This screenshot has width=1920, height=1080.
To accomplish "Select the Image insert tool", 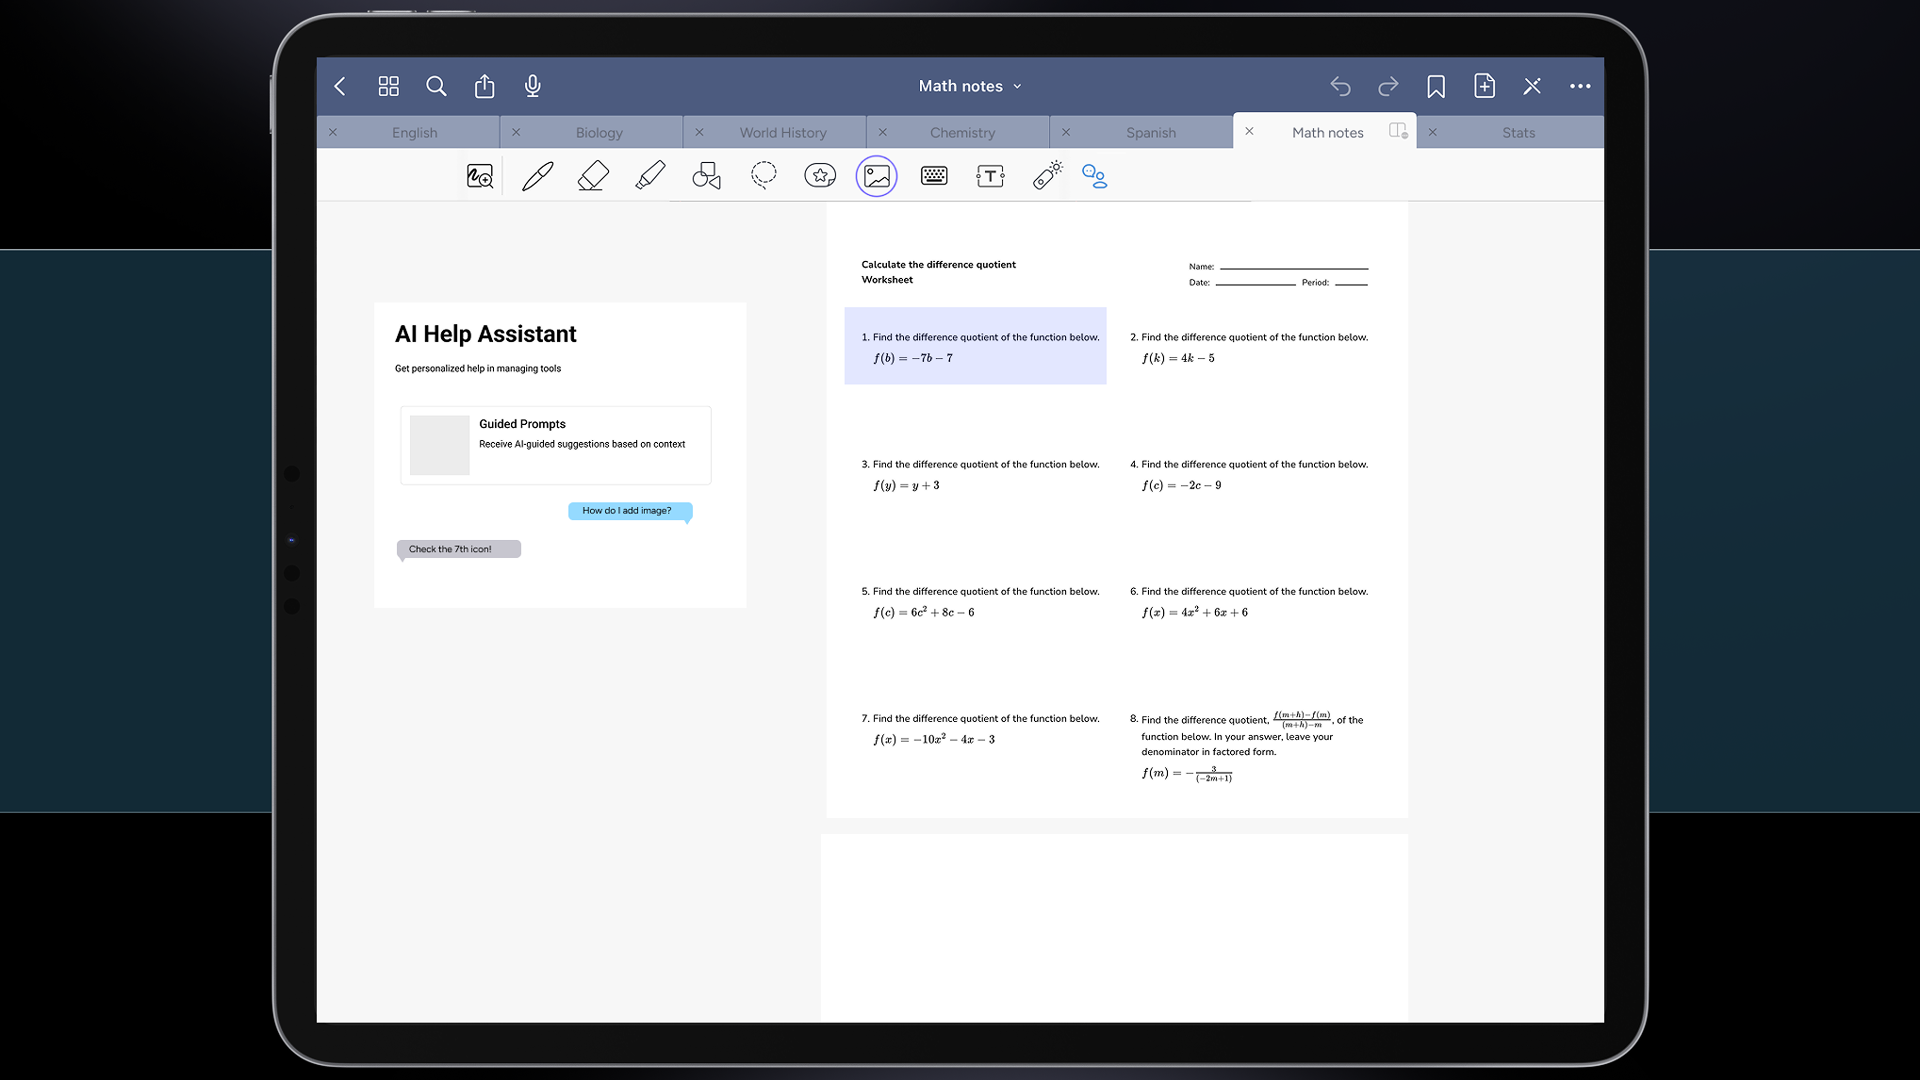I will pyautogui.click(x=877, y=177).
